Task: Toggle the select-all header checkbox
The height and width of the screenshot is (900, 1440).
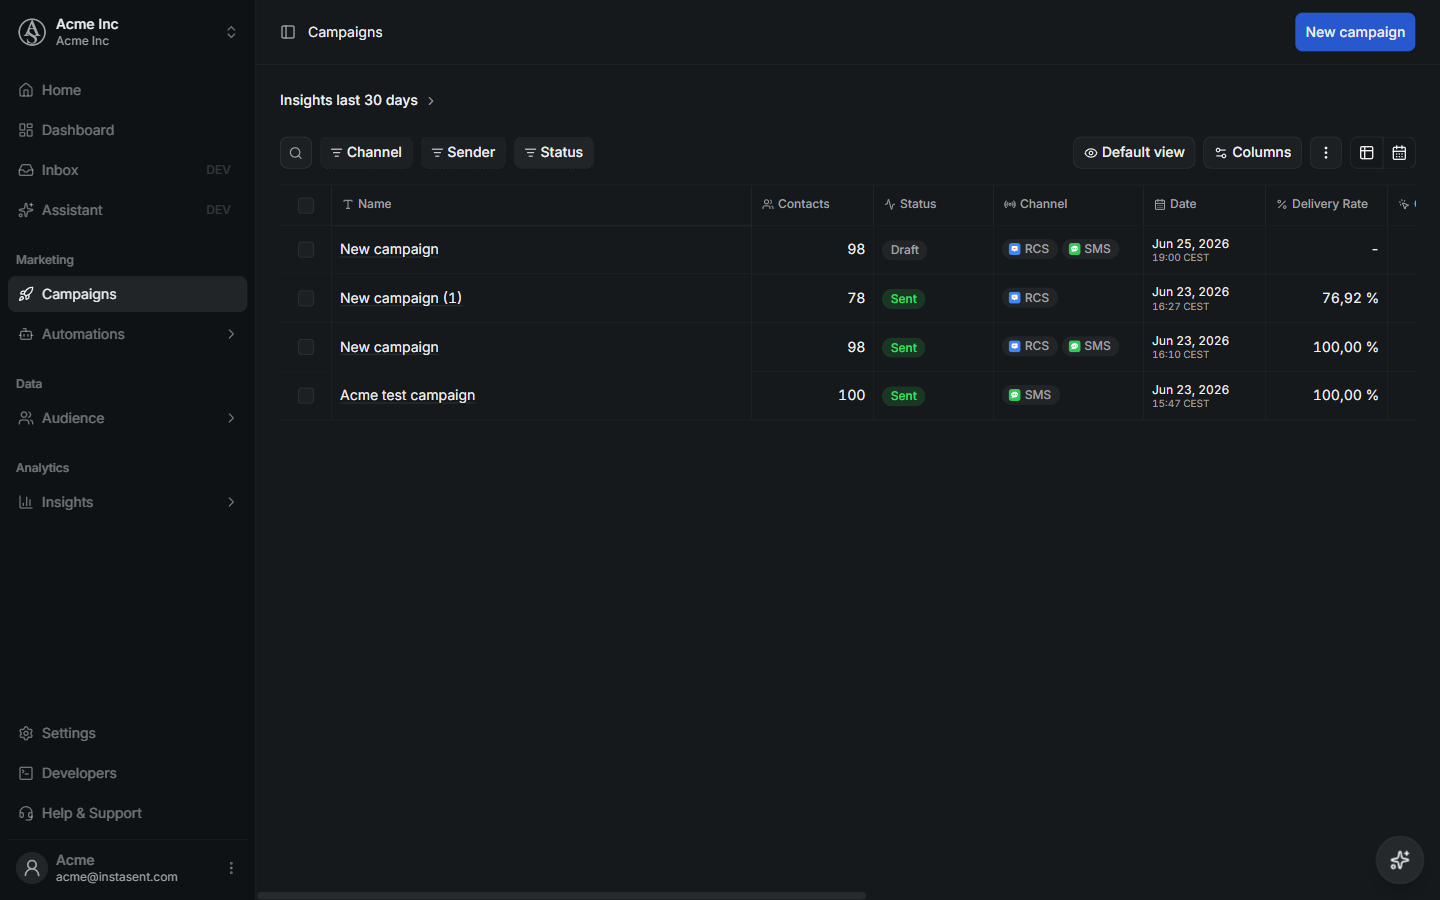Action: tap(306, 205)
